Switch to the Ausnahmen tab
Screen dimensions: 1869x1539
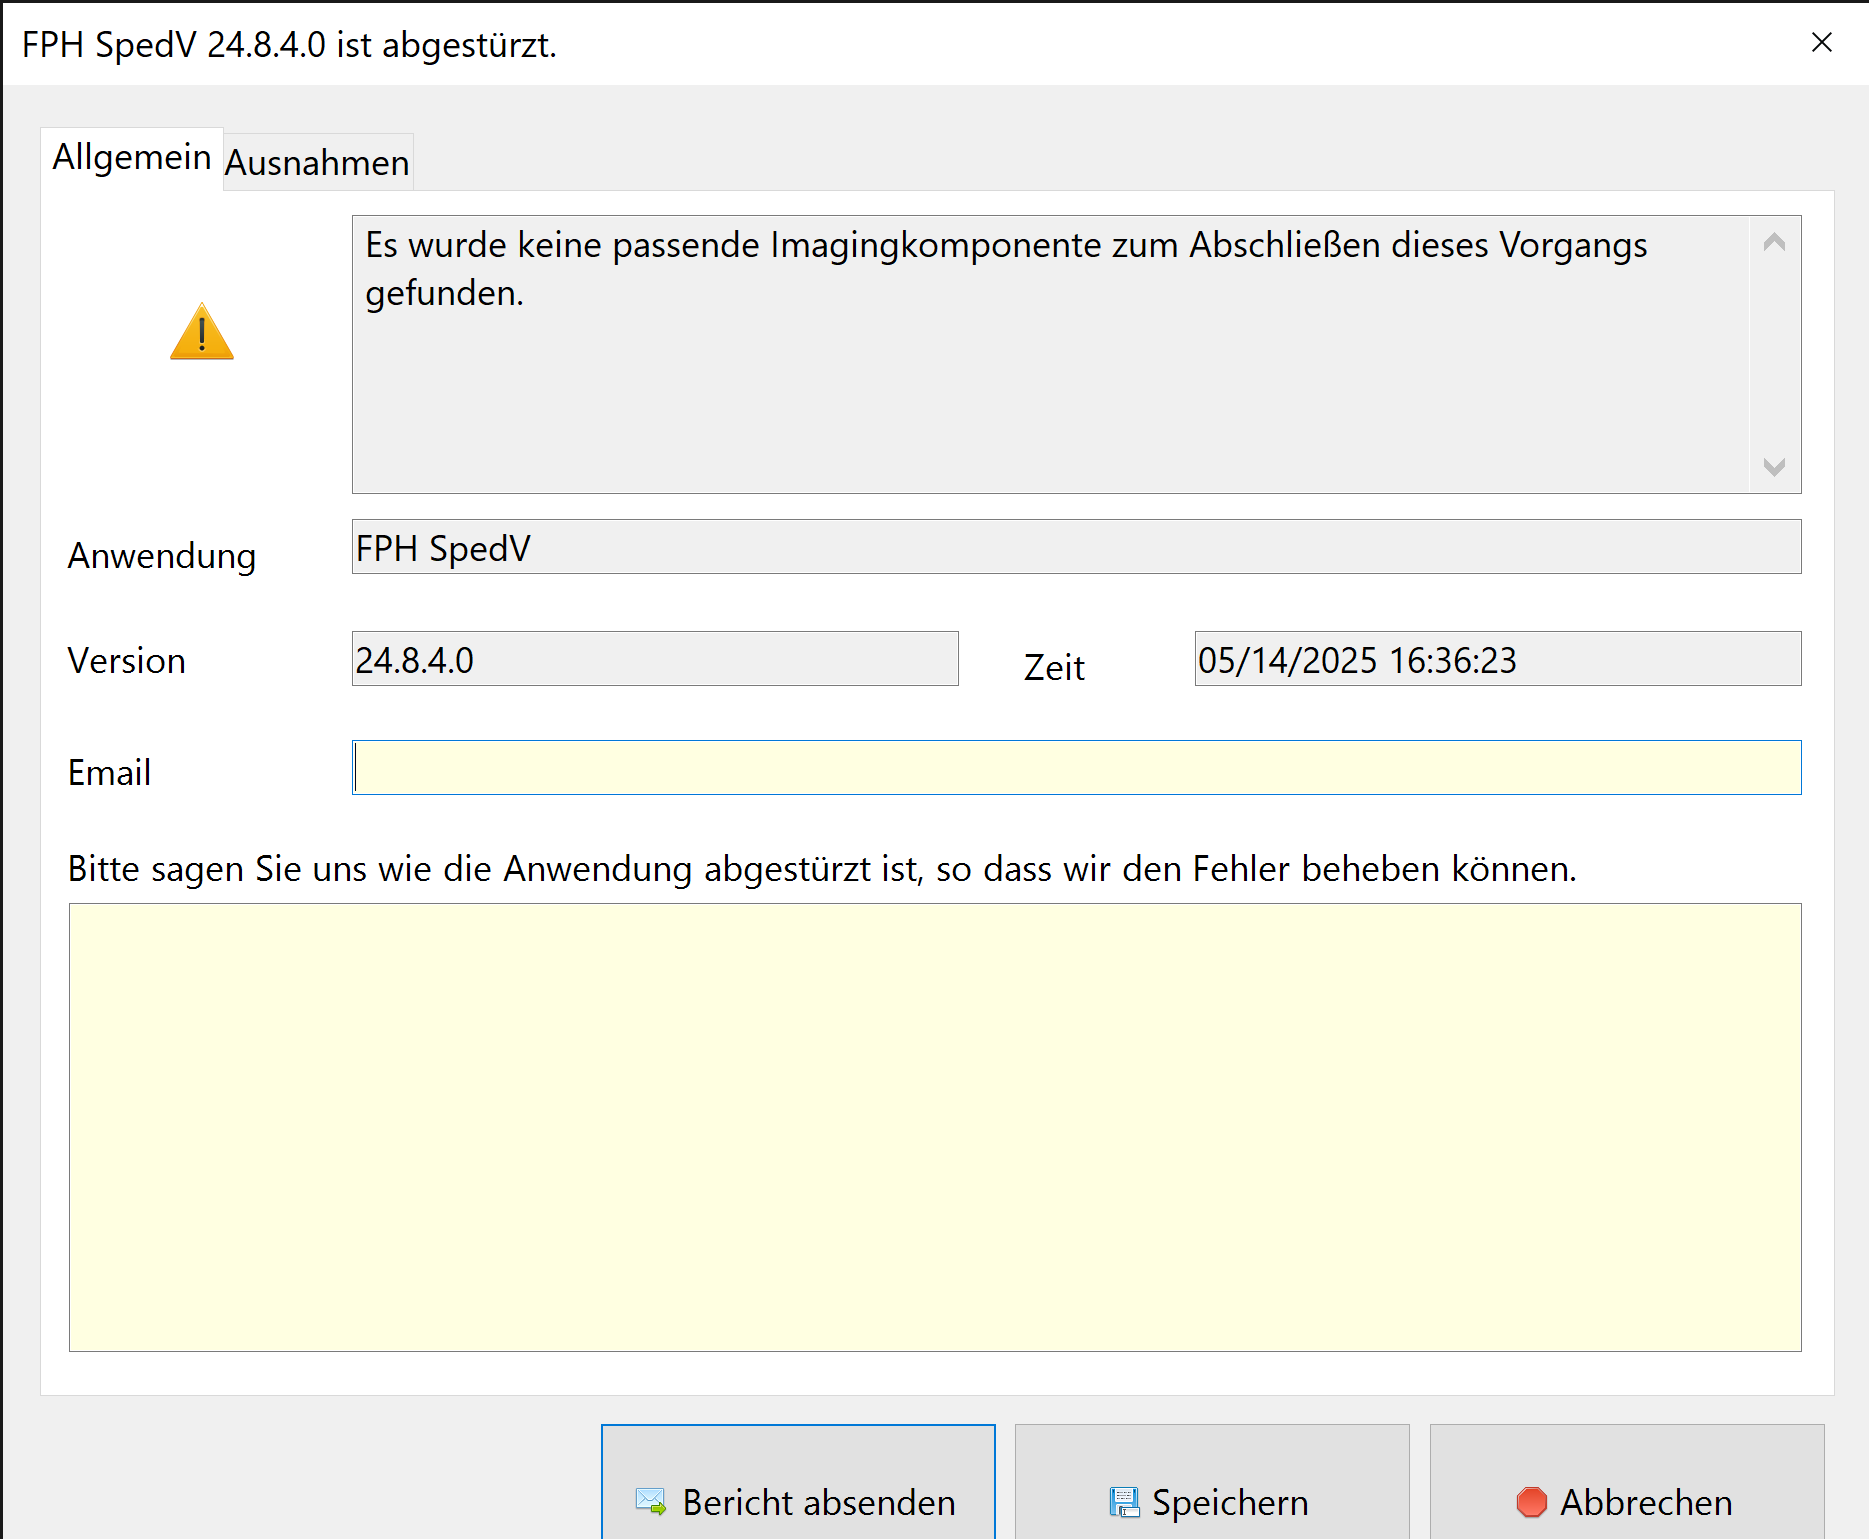point(317,162)
